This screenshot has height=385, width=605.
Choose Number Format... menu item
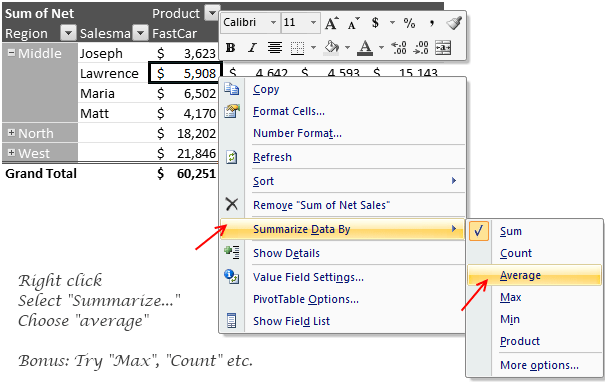pos(343,133)
